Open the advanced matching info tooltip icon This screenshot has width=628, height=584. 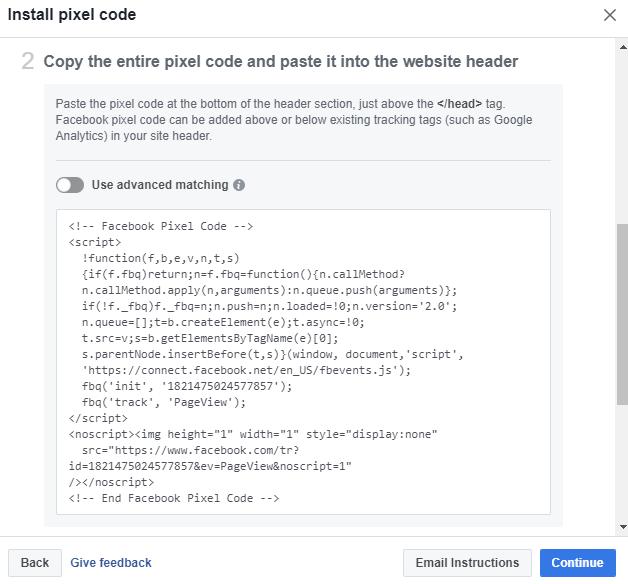[x=239, y=185]
